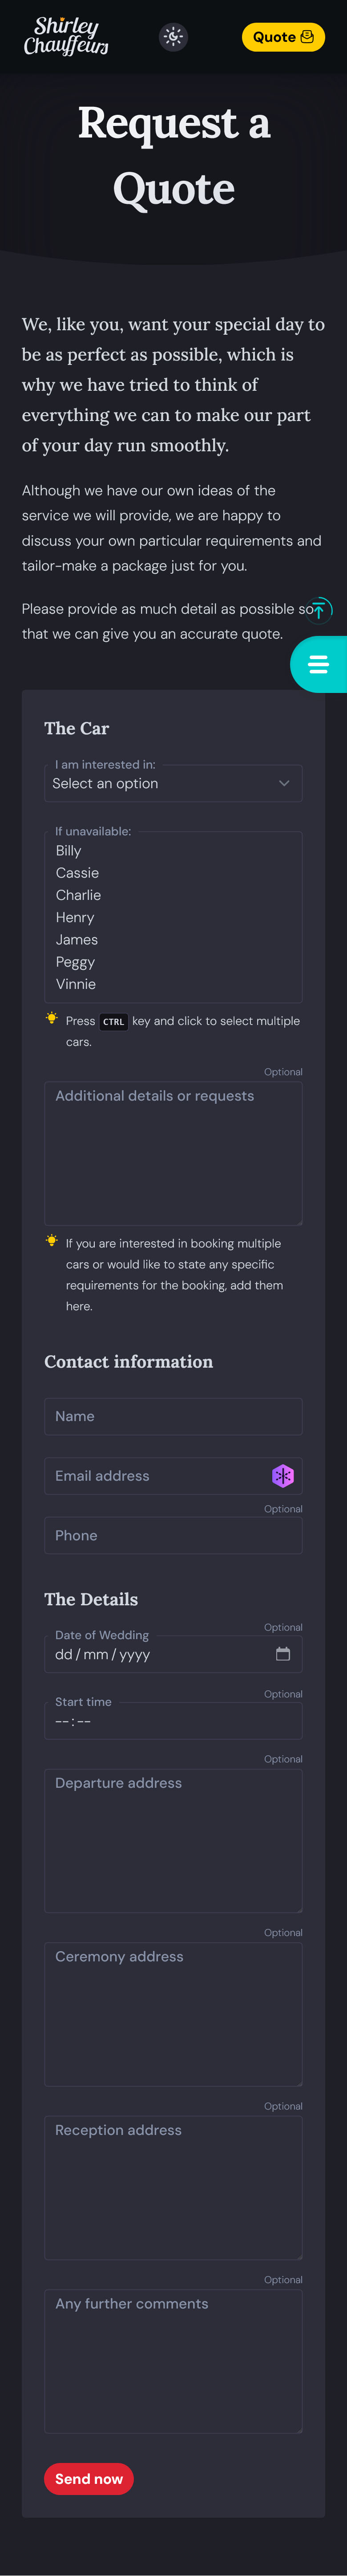Toggle the light/dark theme switch
The width and height of the screenshot is (347, 2576).
173,37
